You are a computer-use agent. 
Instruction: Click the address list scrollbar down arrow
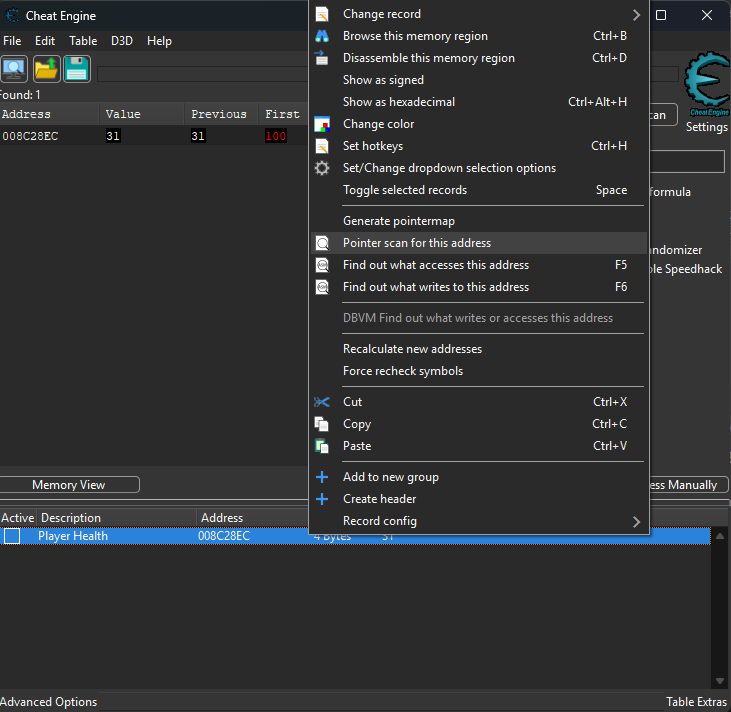[x=717, y=682]
